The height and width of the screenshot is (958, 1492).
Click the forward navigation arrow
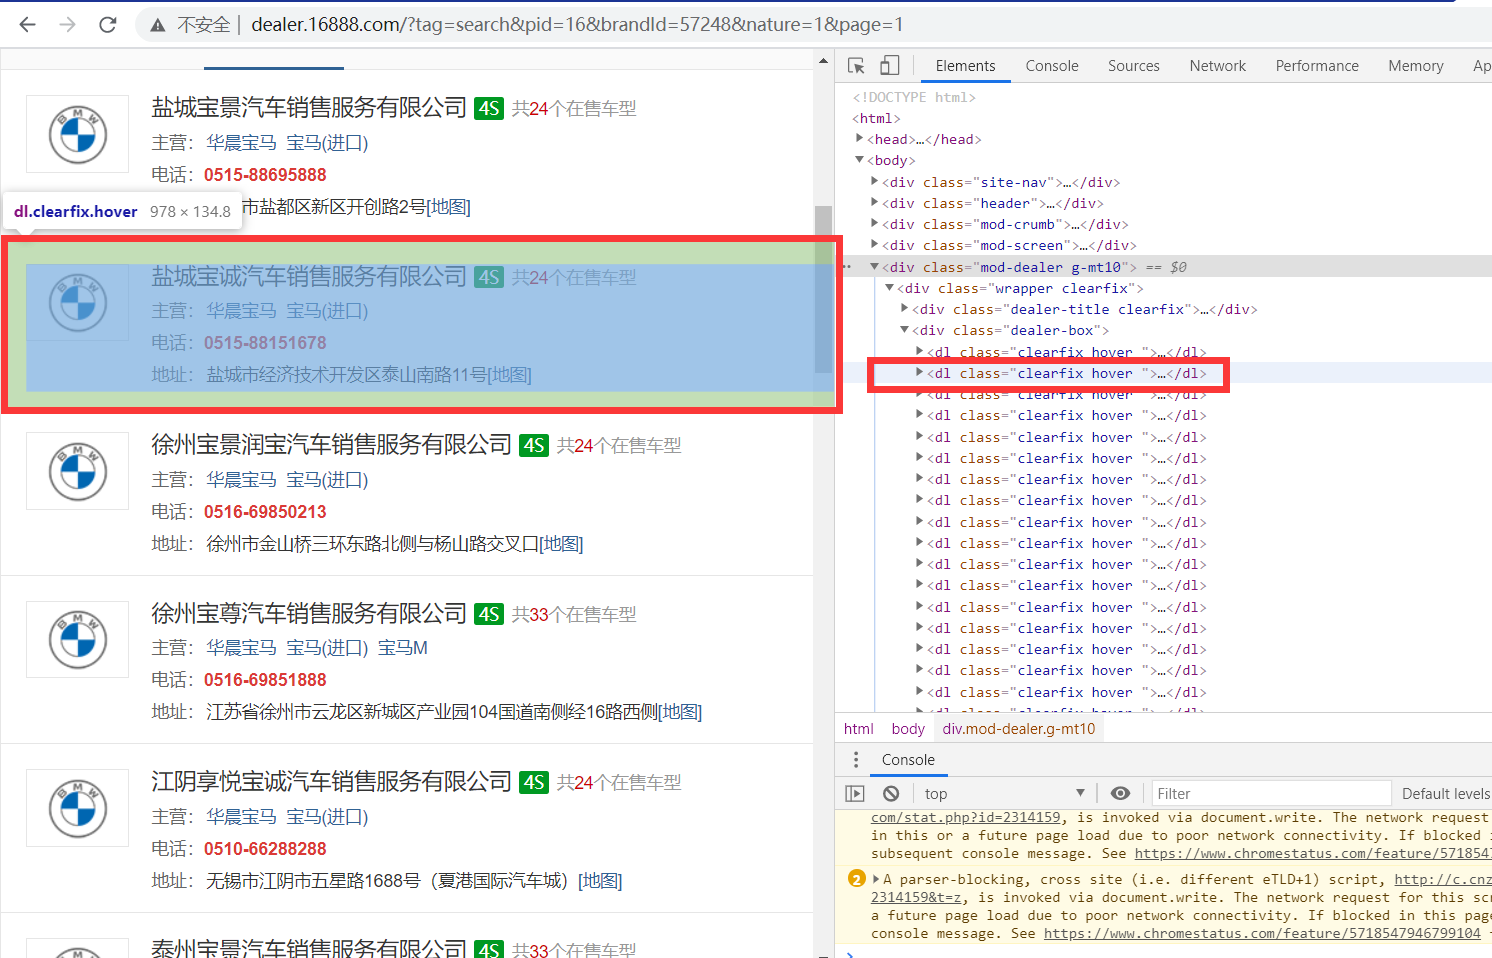66,24
